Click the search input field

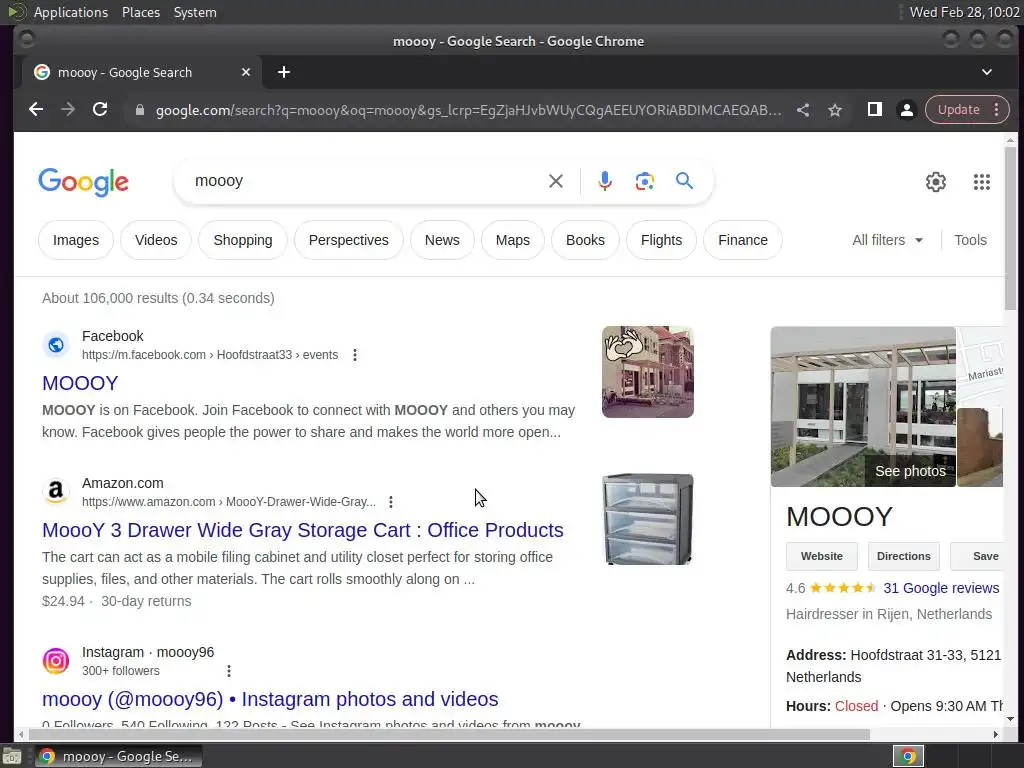coord(366,181)
